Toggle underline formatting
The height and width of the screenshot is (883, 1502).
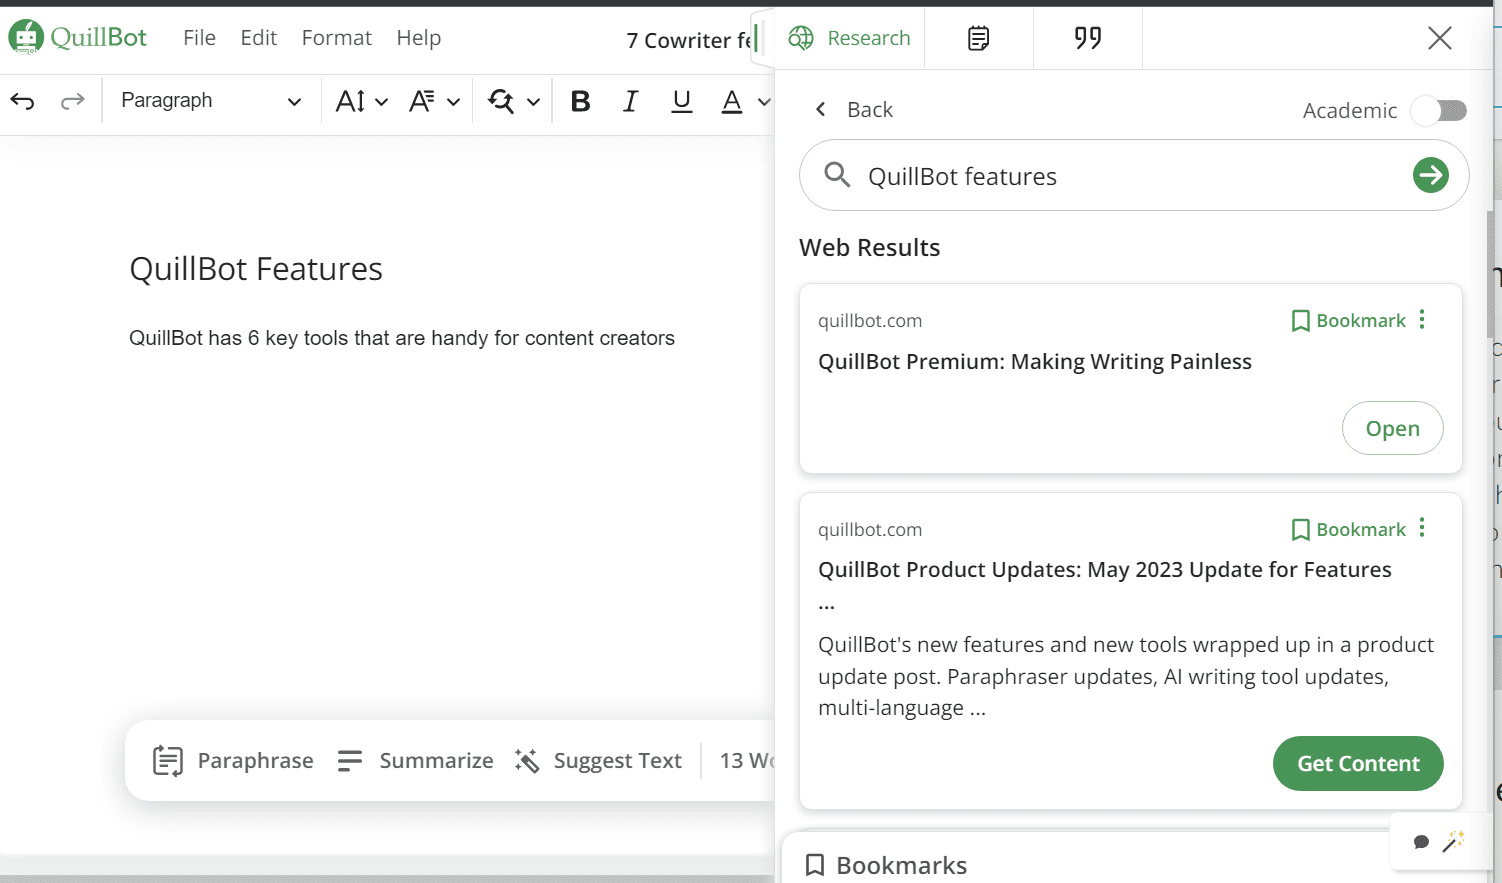click(682, 101)
